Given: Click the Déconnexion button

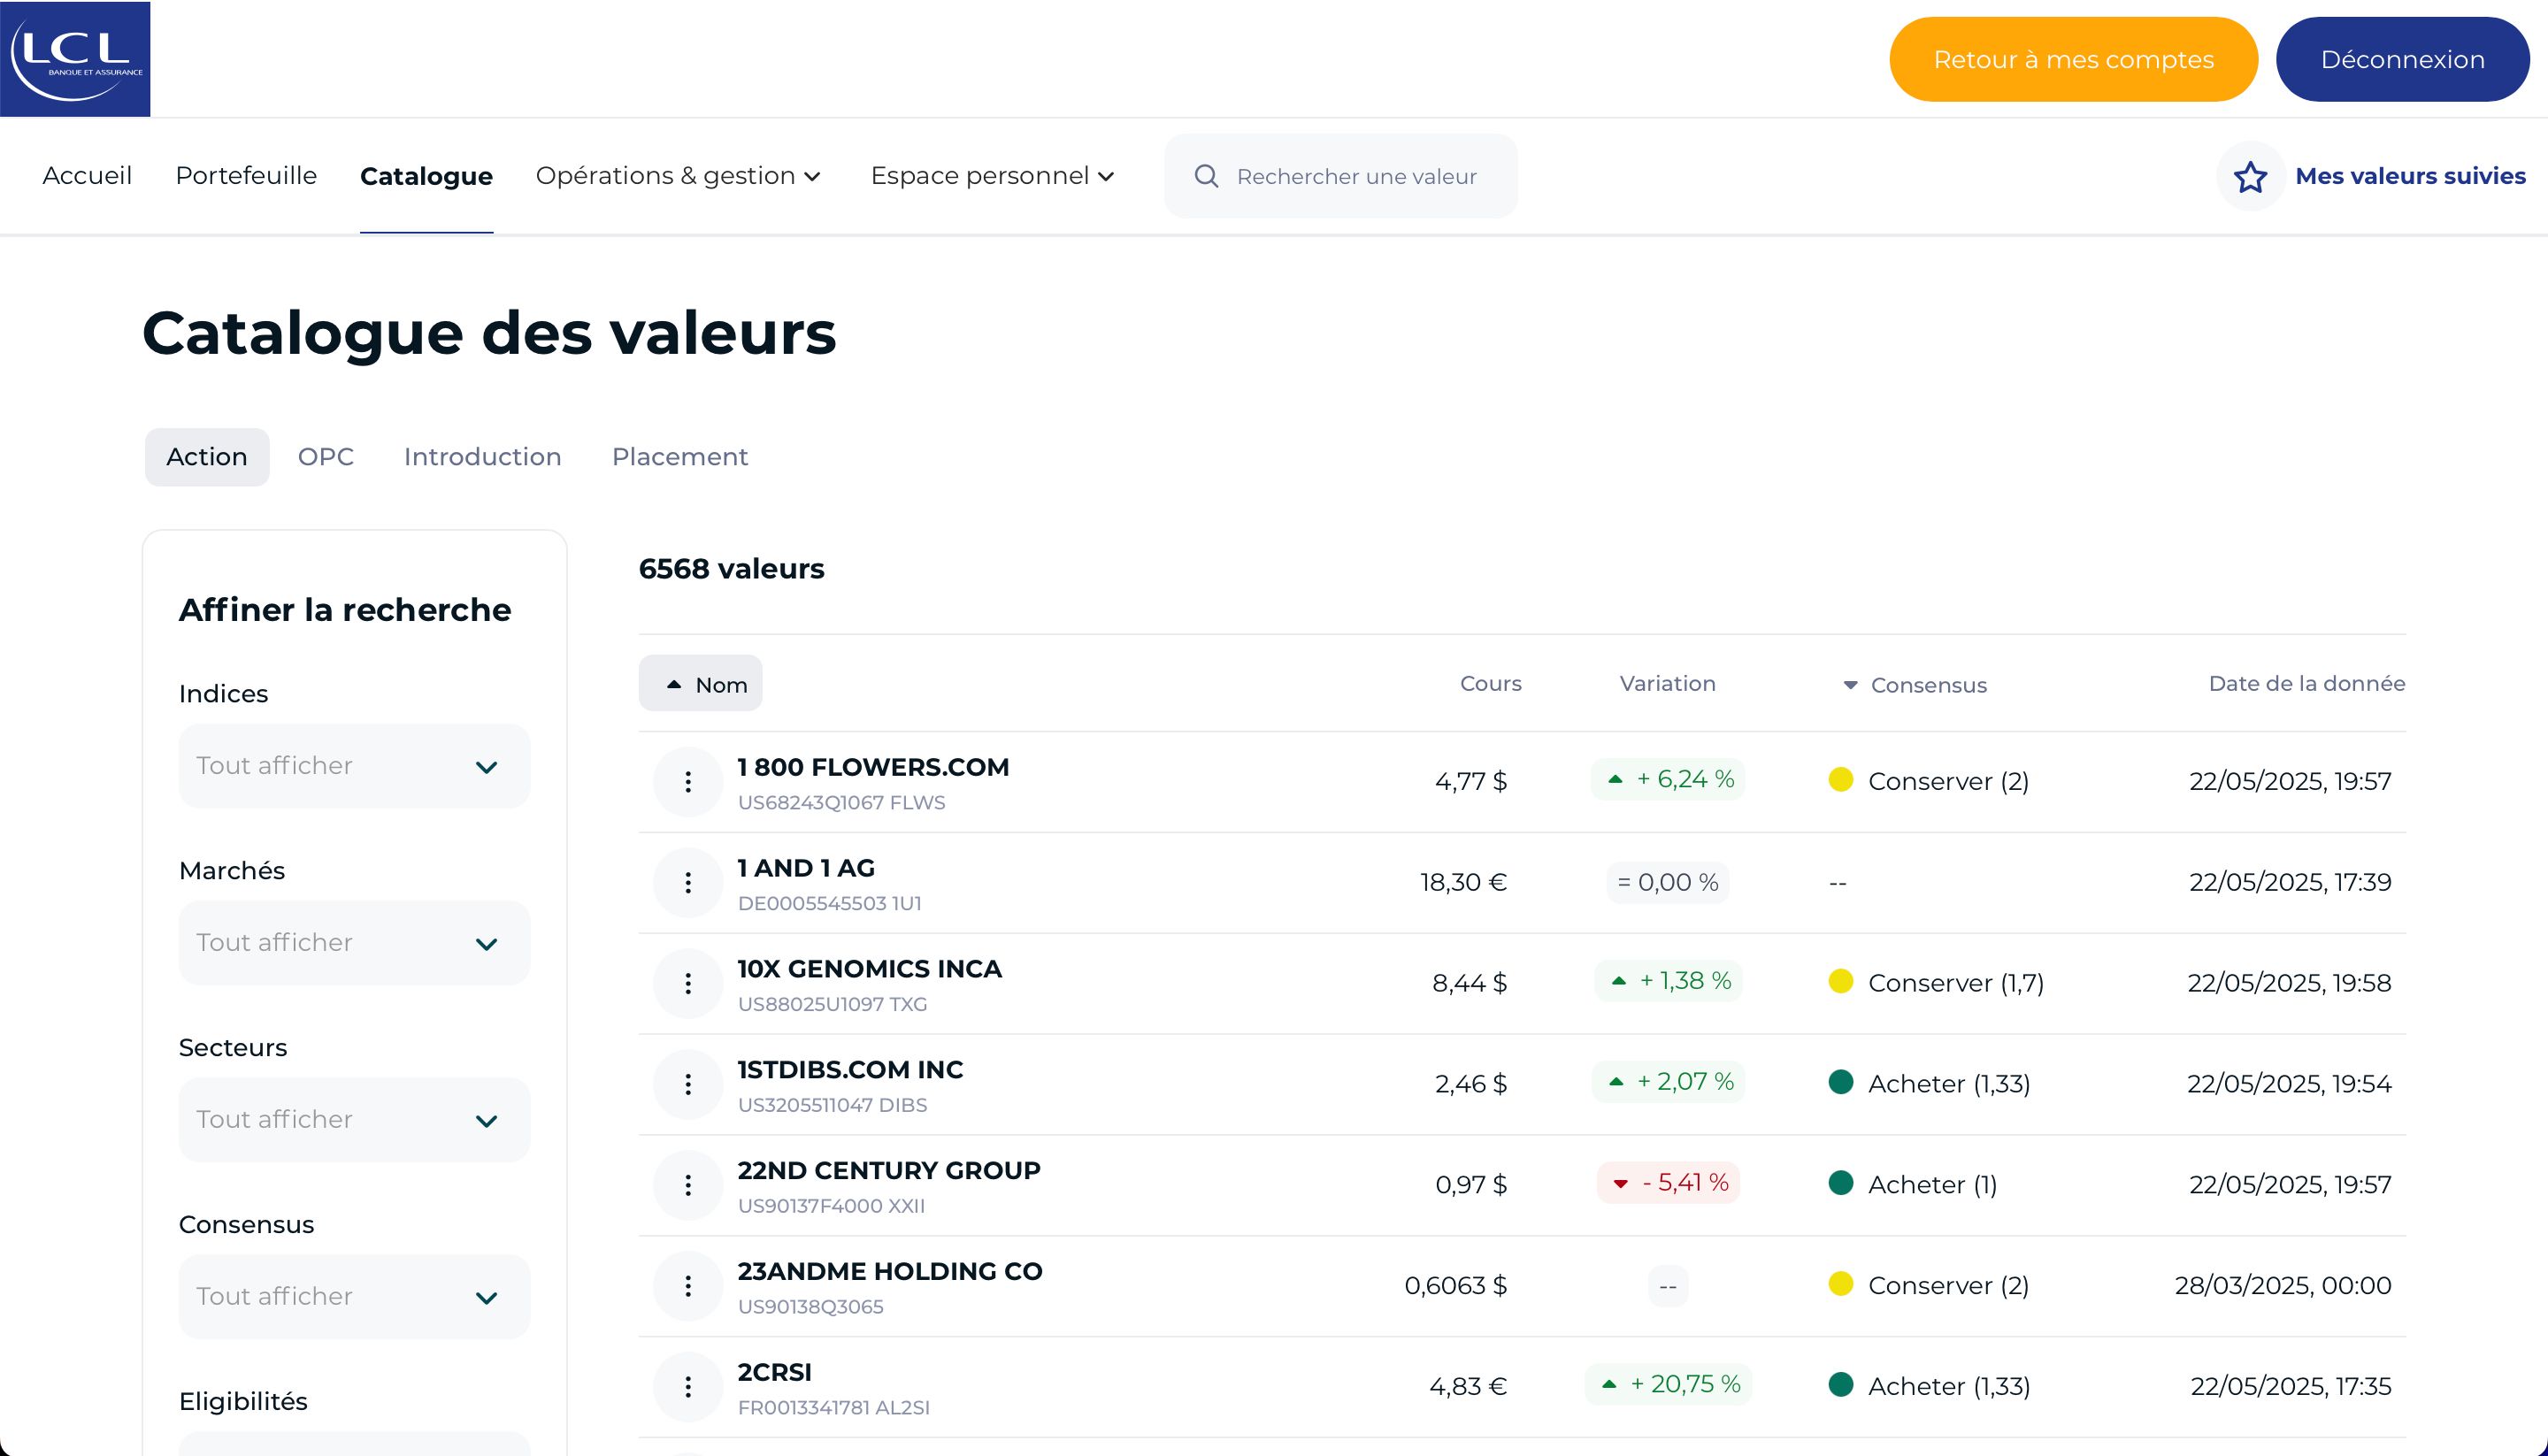Looking at the screenshot, I should click(2403, 59).
